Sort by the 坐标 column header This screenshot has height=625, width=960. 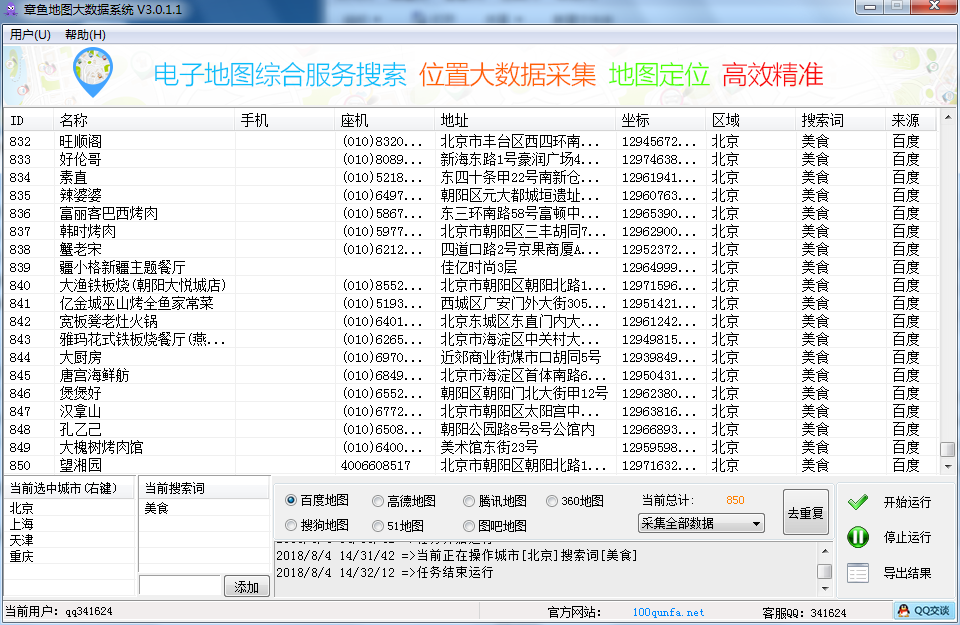[x=661, y=121]
